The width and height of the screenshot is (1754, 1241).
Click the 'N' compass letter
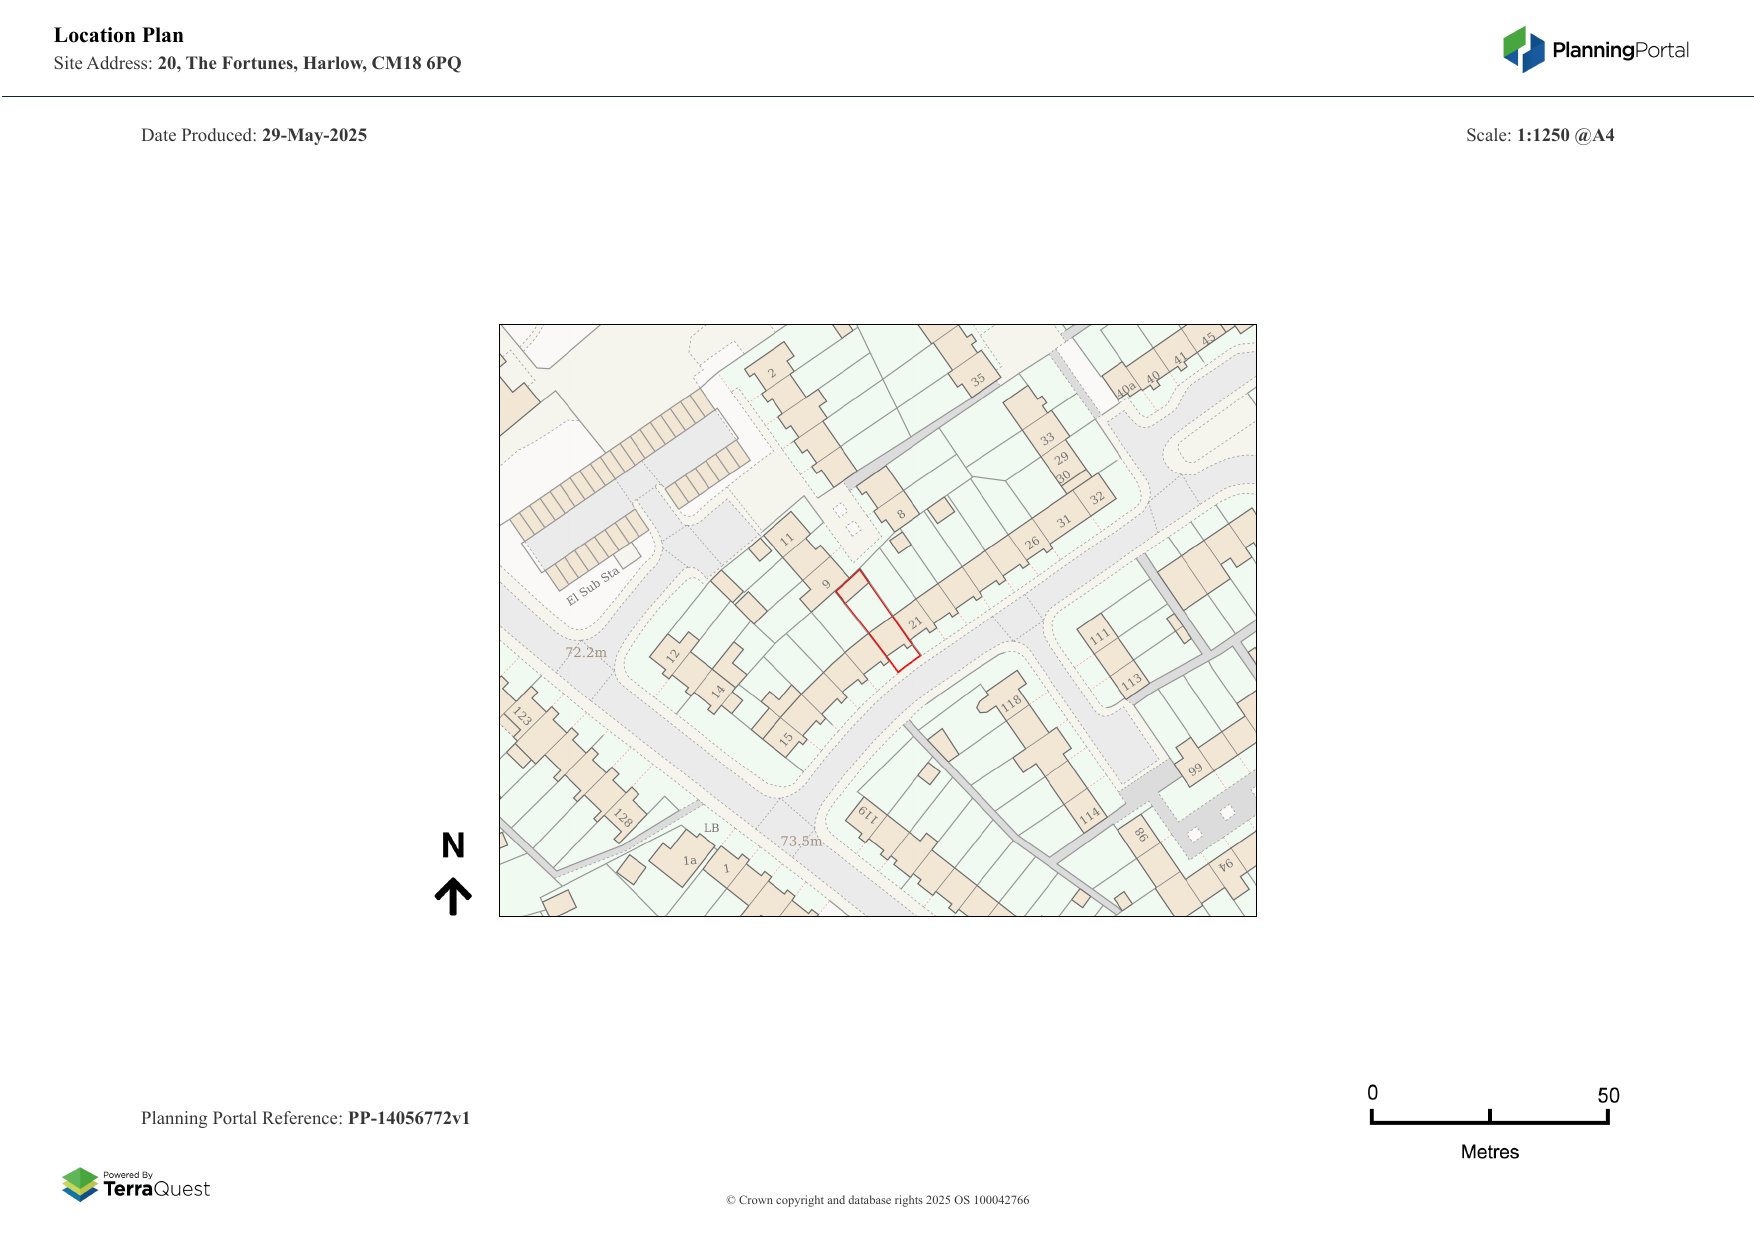(x=453, y=846)
